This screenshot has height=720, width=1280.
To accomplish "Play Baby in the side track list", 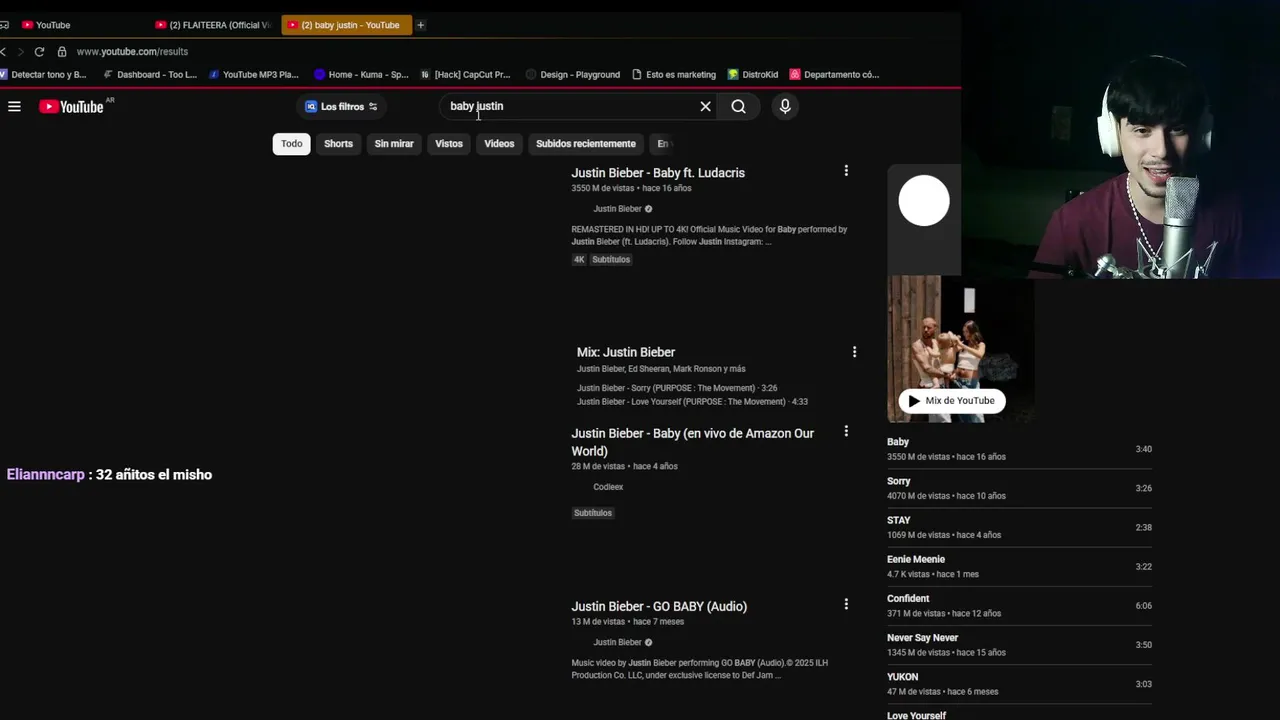I will pos(1019,449).
